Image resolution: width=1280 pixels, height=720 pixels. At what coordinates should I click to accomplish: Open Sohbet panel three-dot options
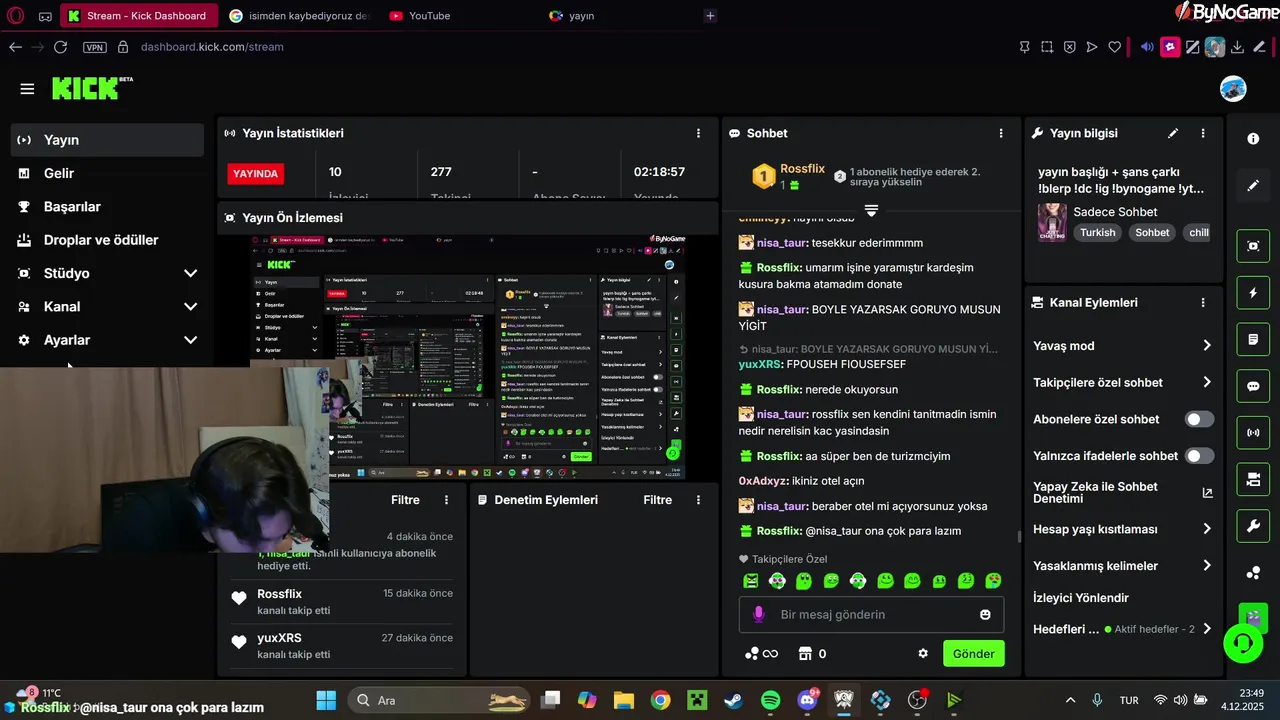pyautogui.click(x=1001, y=133)
